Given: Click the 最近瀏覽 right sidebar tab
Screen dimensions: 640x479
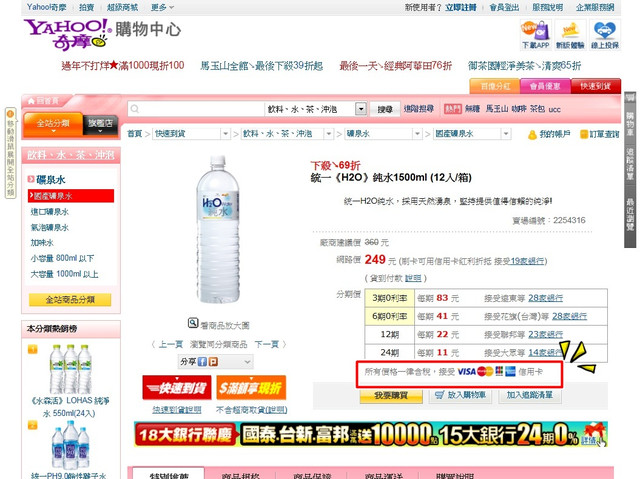Looking at the screenshot, I should click(630, 216).
